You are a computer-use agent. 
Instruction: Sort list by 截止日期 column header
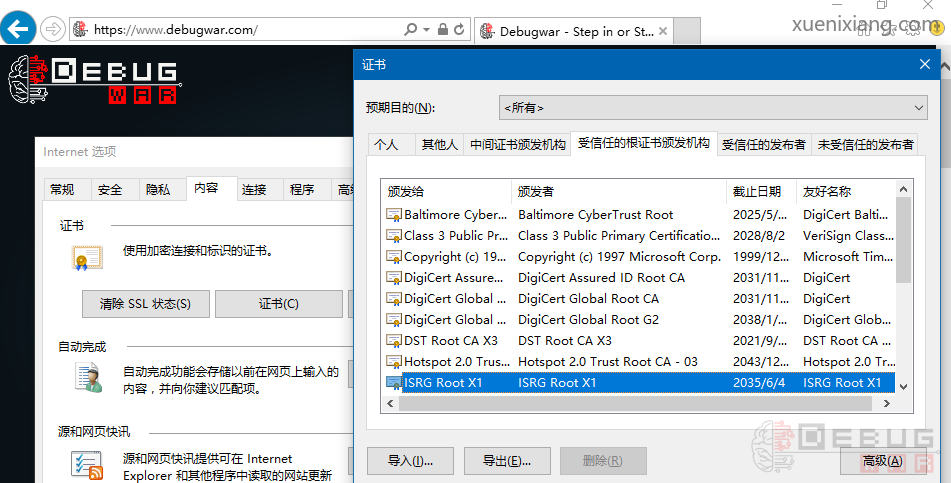761,192
